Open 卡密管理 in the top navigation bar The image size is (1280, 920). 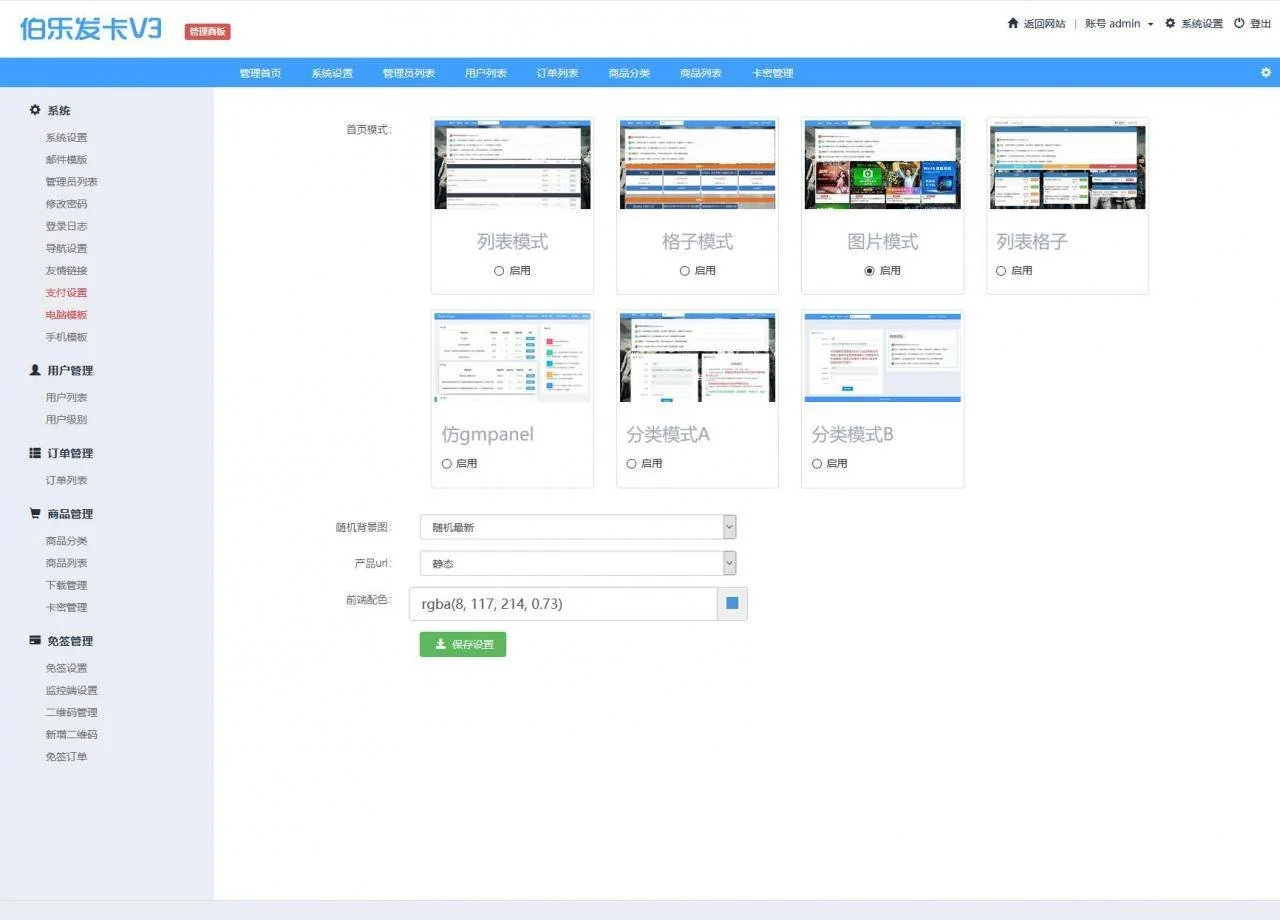772,73
